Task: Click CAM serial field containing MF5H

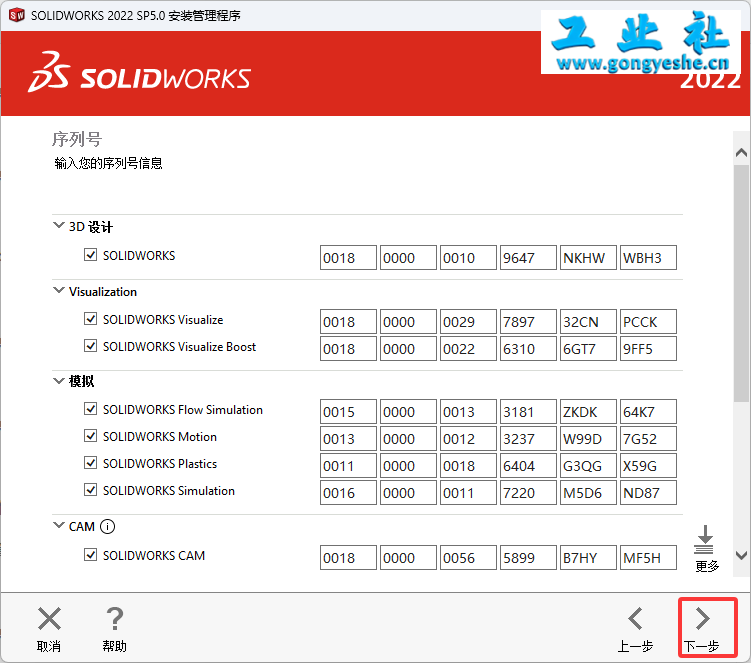Action: tap(648, 558)
